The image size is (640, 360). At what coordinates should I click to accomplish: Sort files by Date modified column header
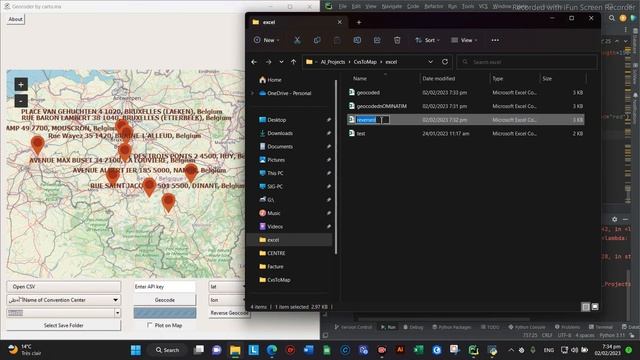click(438, 78)
